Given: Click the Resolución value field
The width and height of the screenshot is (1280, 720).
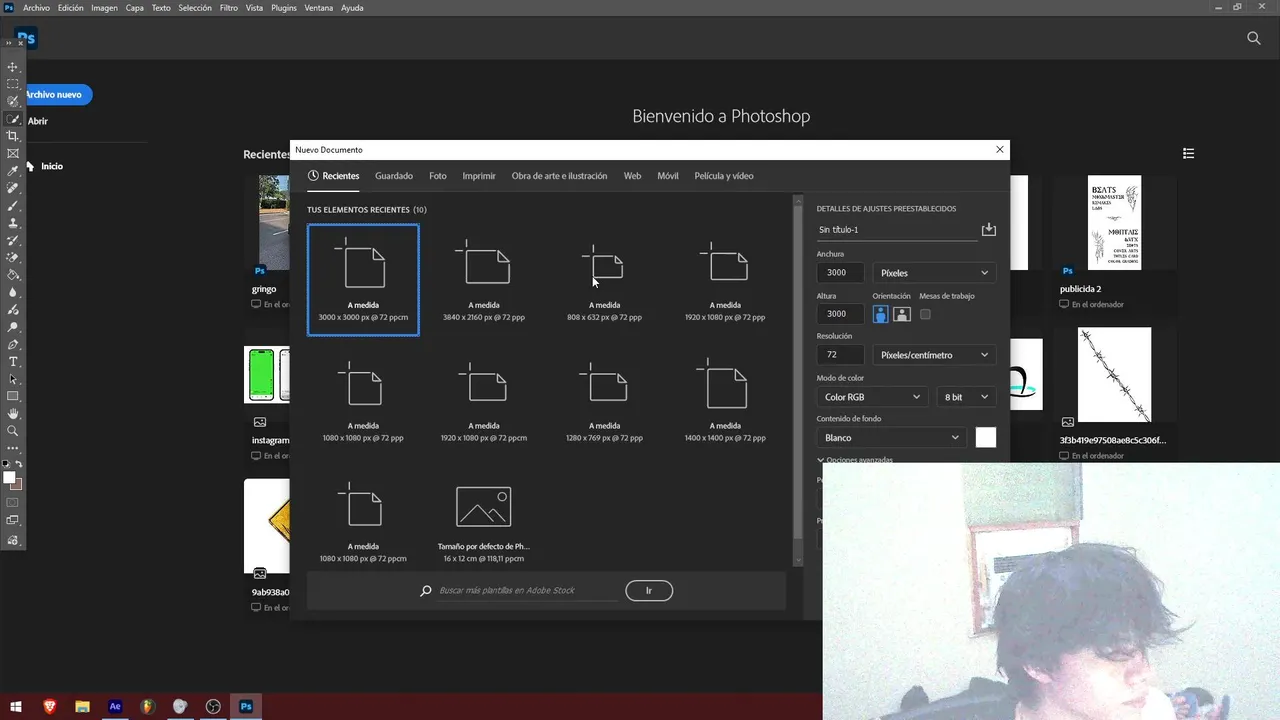Looking at the screenshot, I should click(x=840, y=355).
